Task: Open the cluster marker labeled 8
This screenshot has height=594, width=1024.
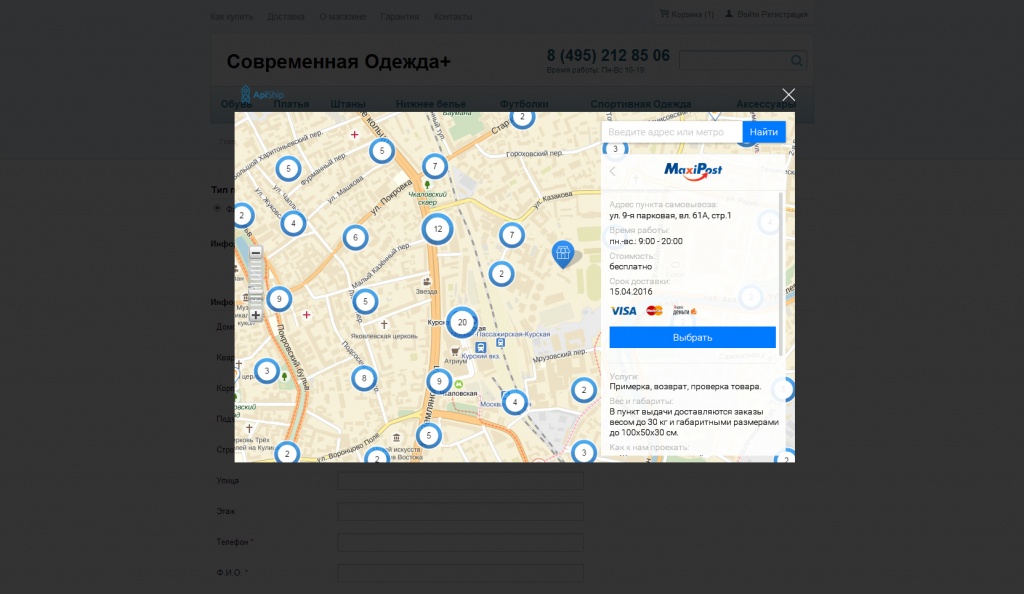Action: click(364, 378)
